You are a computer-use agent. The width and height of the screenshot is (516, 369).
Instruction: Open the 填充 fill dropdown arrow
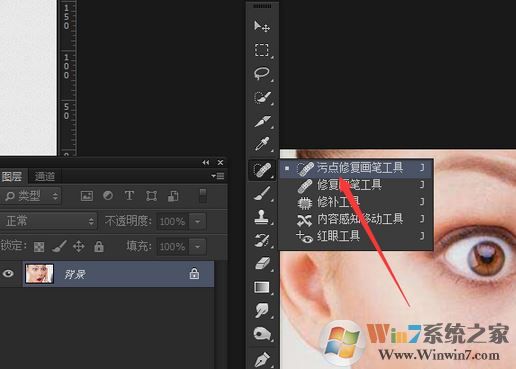pos(197,247)
